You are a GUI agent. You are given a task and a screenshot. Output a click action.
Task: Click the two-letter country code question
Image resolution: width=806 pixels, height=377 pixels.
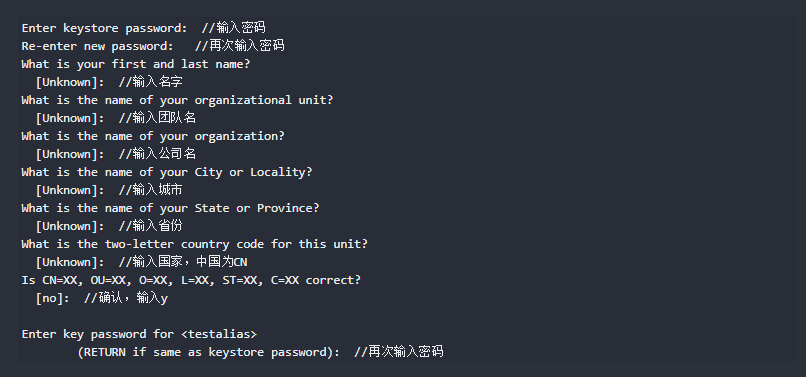pos(194,244)
